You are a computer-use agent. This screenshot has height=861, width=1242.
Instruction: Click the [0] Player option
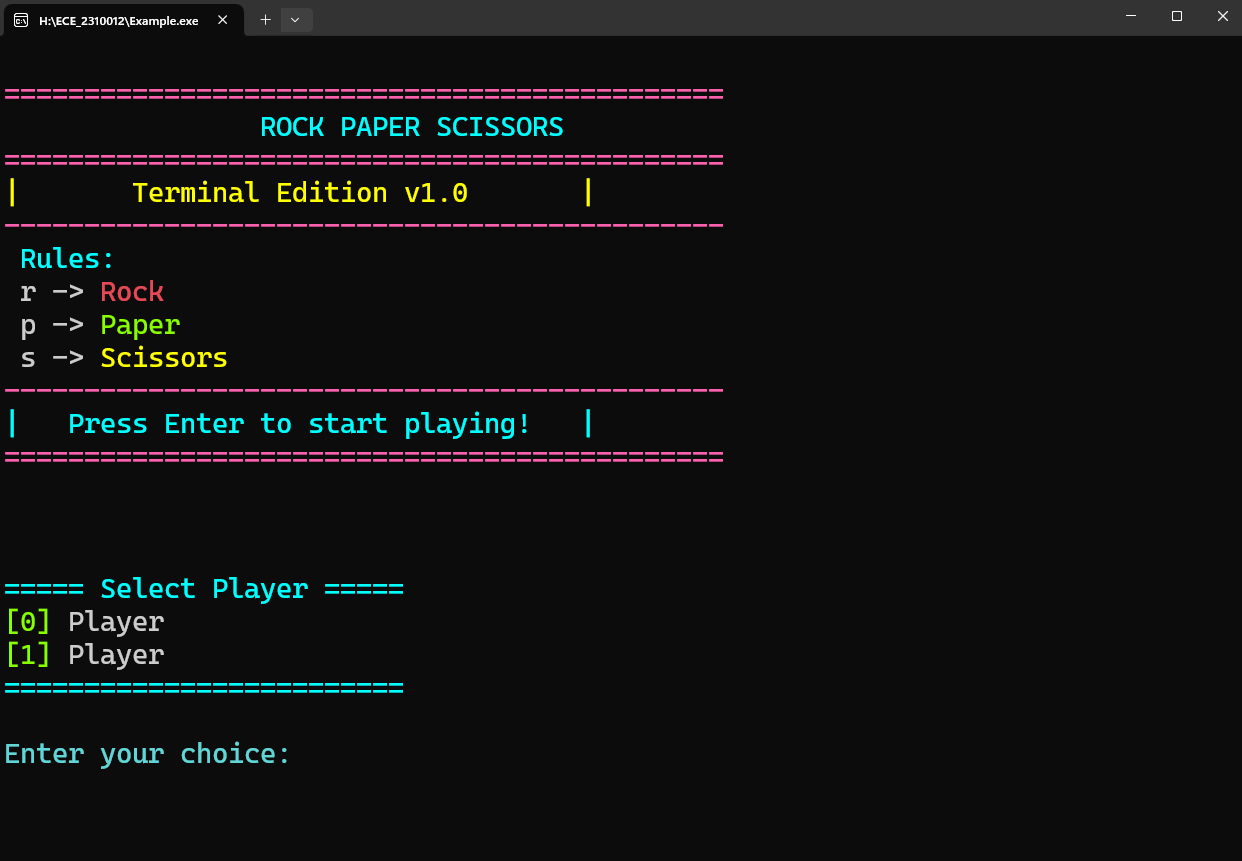[85, 622]
